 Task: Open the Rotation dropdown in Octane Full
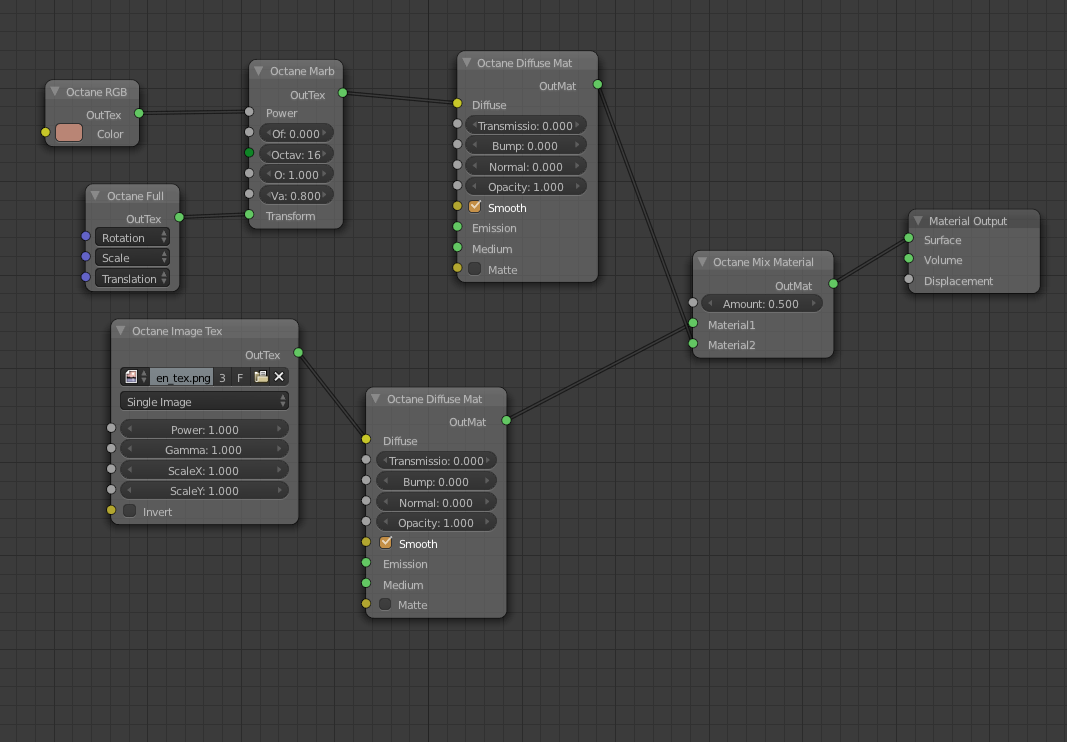point(132,238)
